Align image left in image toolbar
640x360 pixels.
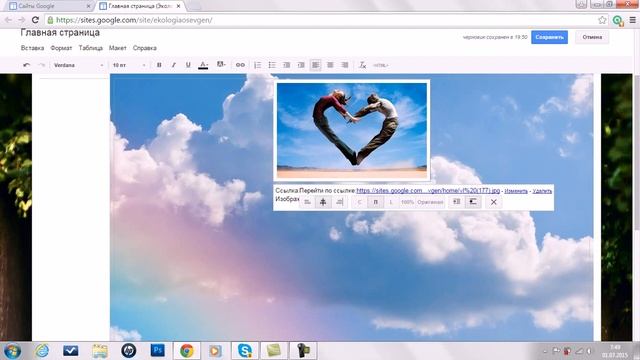point(307,202)
